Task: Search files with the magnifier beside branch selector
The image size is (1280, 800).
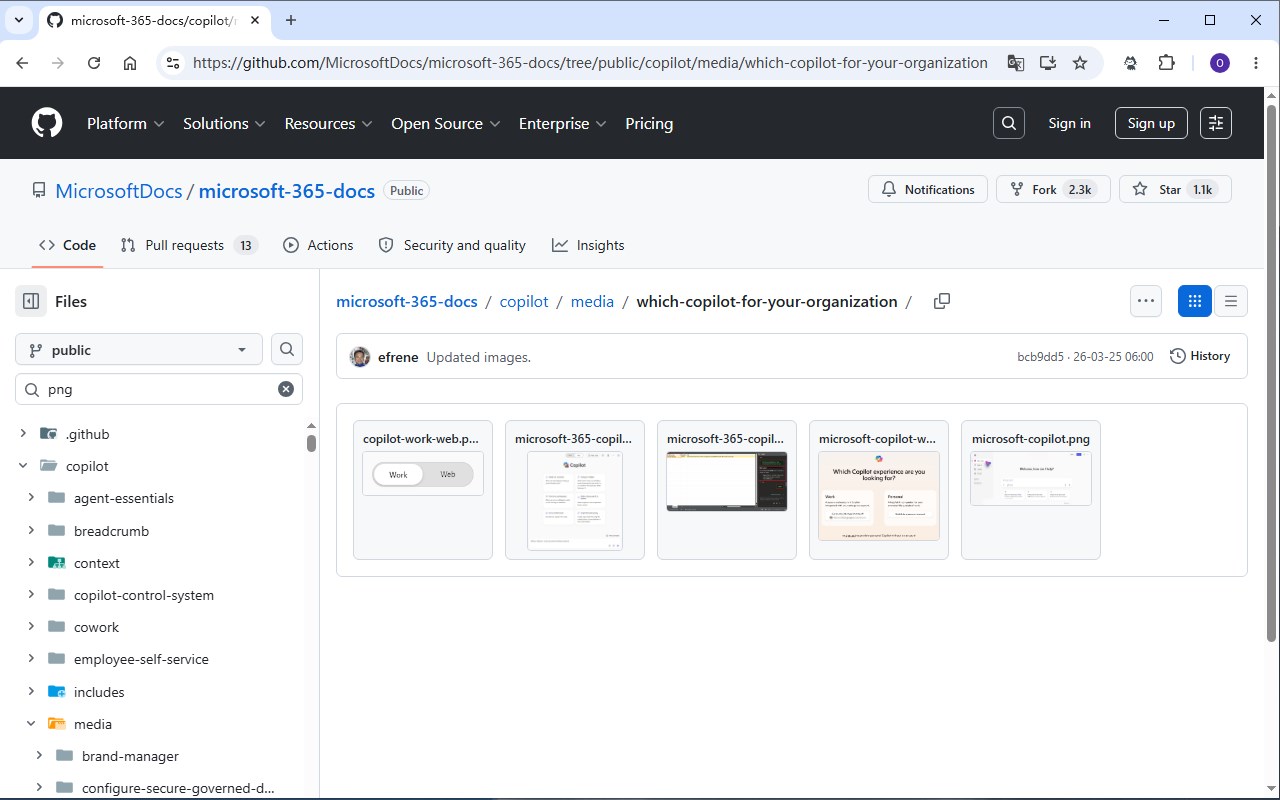Action: (287, 349)
